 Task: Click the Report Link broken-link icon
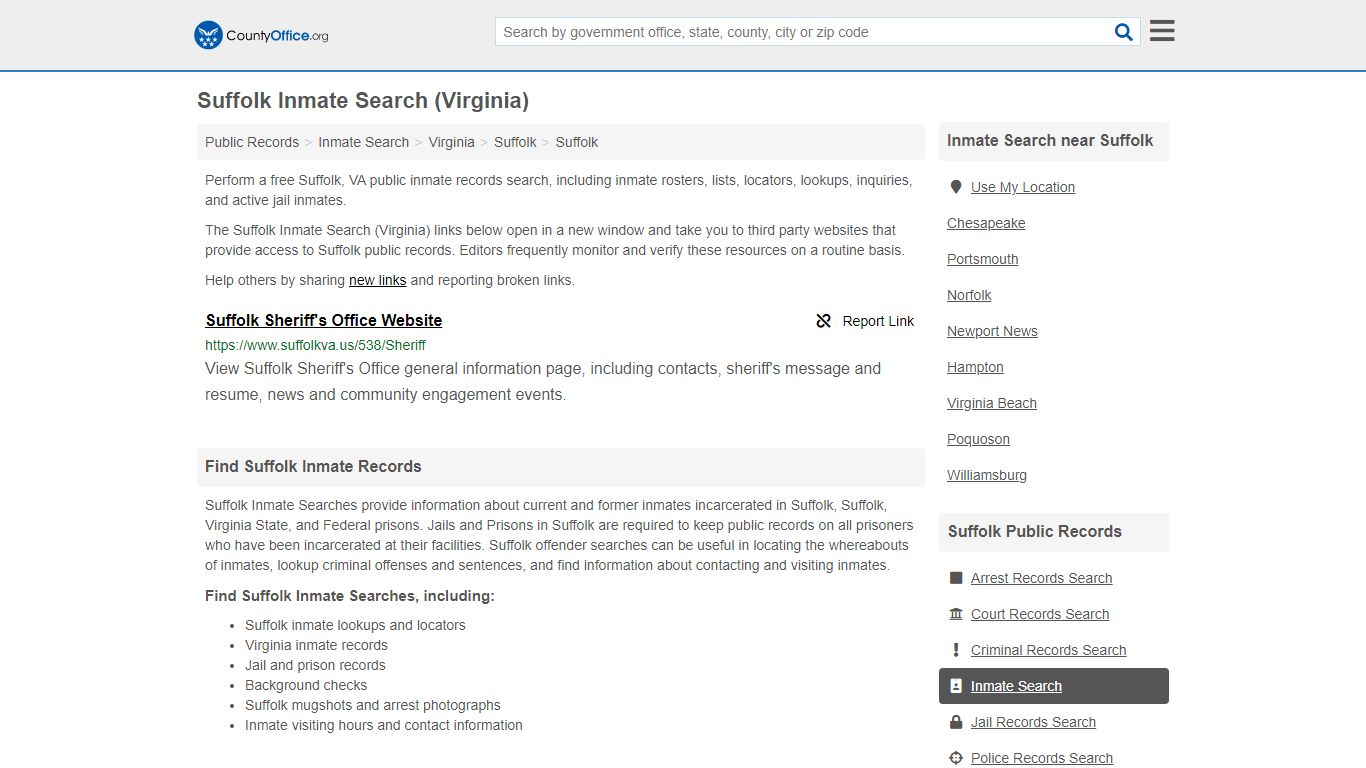pos(824,321)
